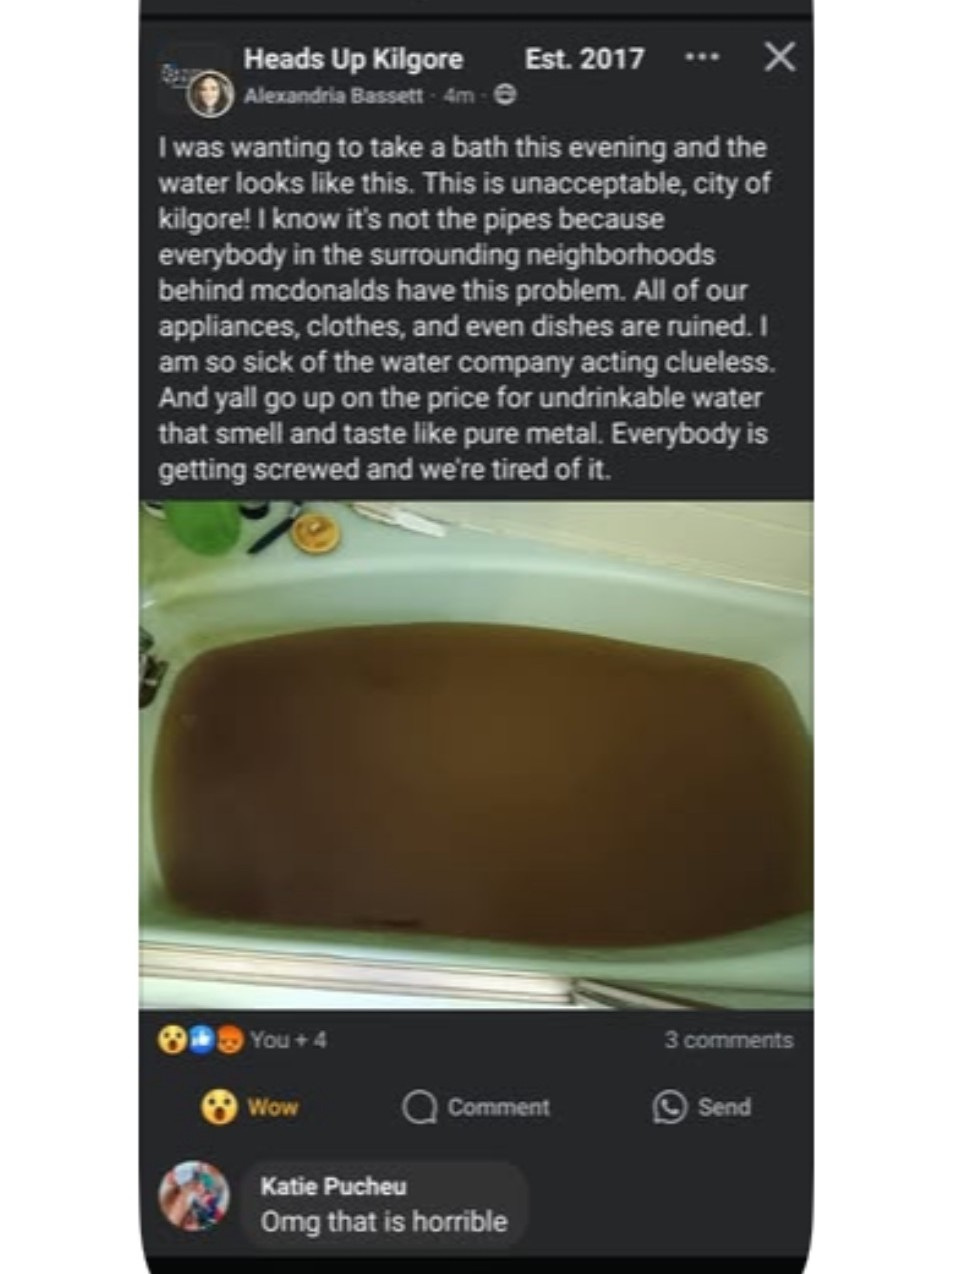Click the 'You + 4' reactions count

(x=288, y=1040)
